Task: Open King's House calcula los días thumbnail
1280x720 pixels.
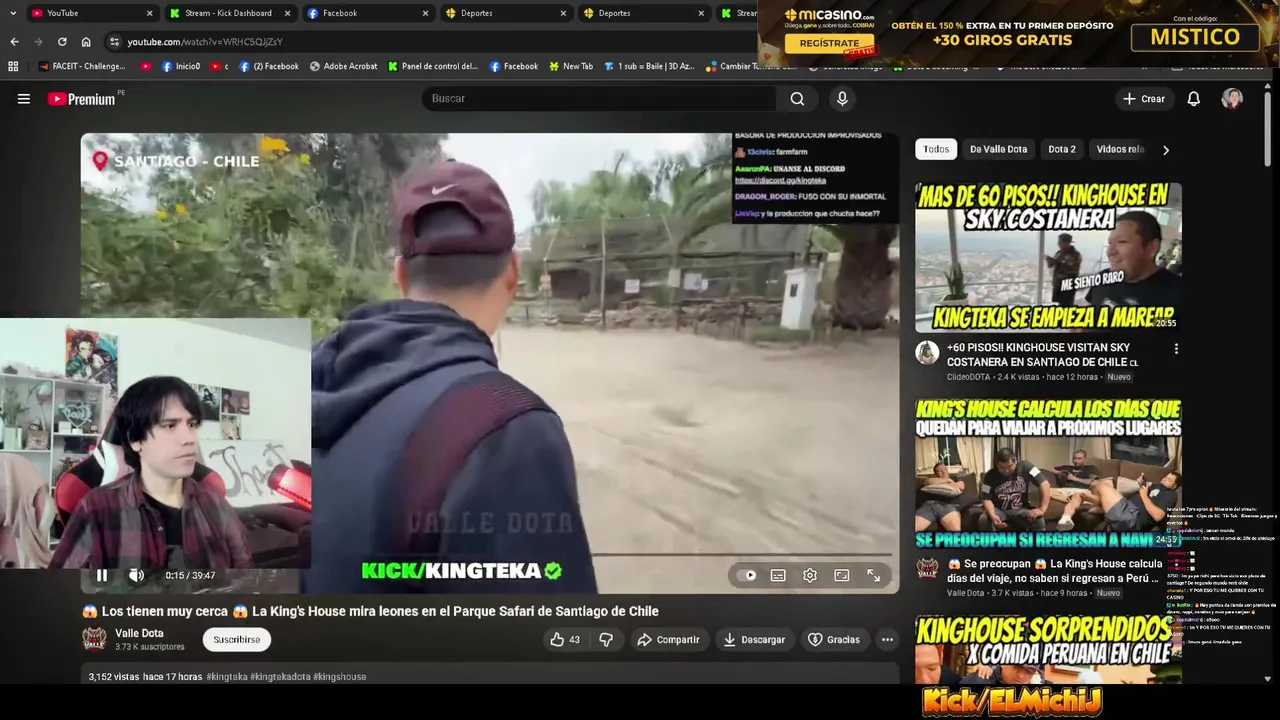Action: click(x=1048, y=473)
